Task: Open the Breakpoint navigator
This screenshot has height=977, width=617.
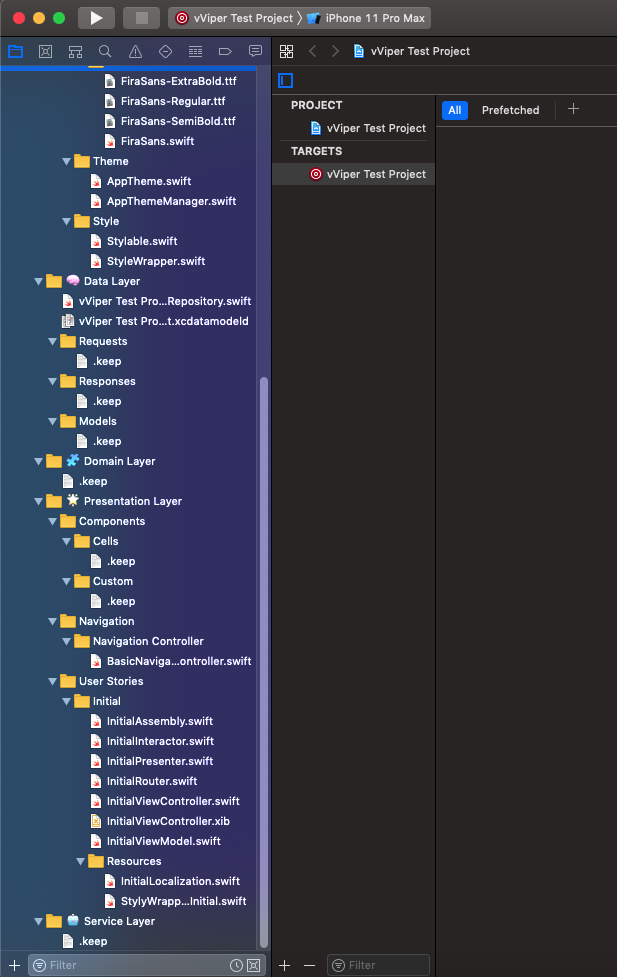Action: tap(225, 51)
